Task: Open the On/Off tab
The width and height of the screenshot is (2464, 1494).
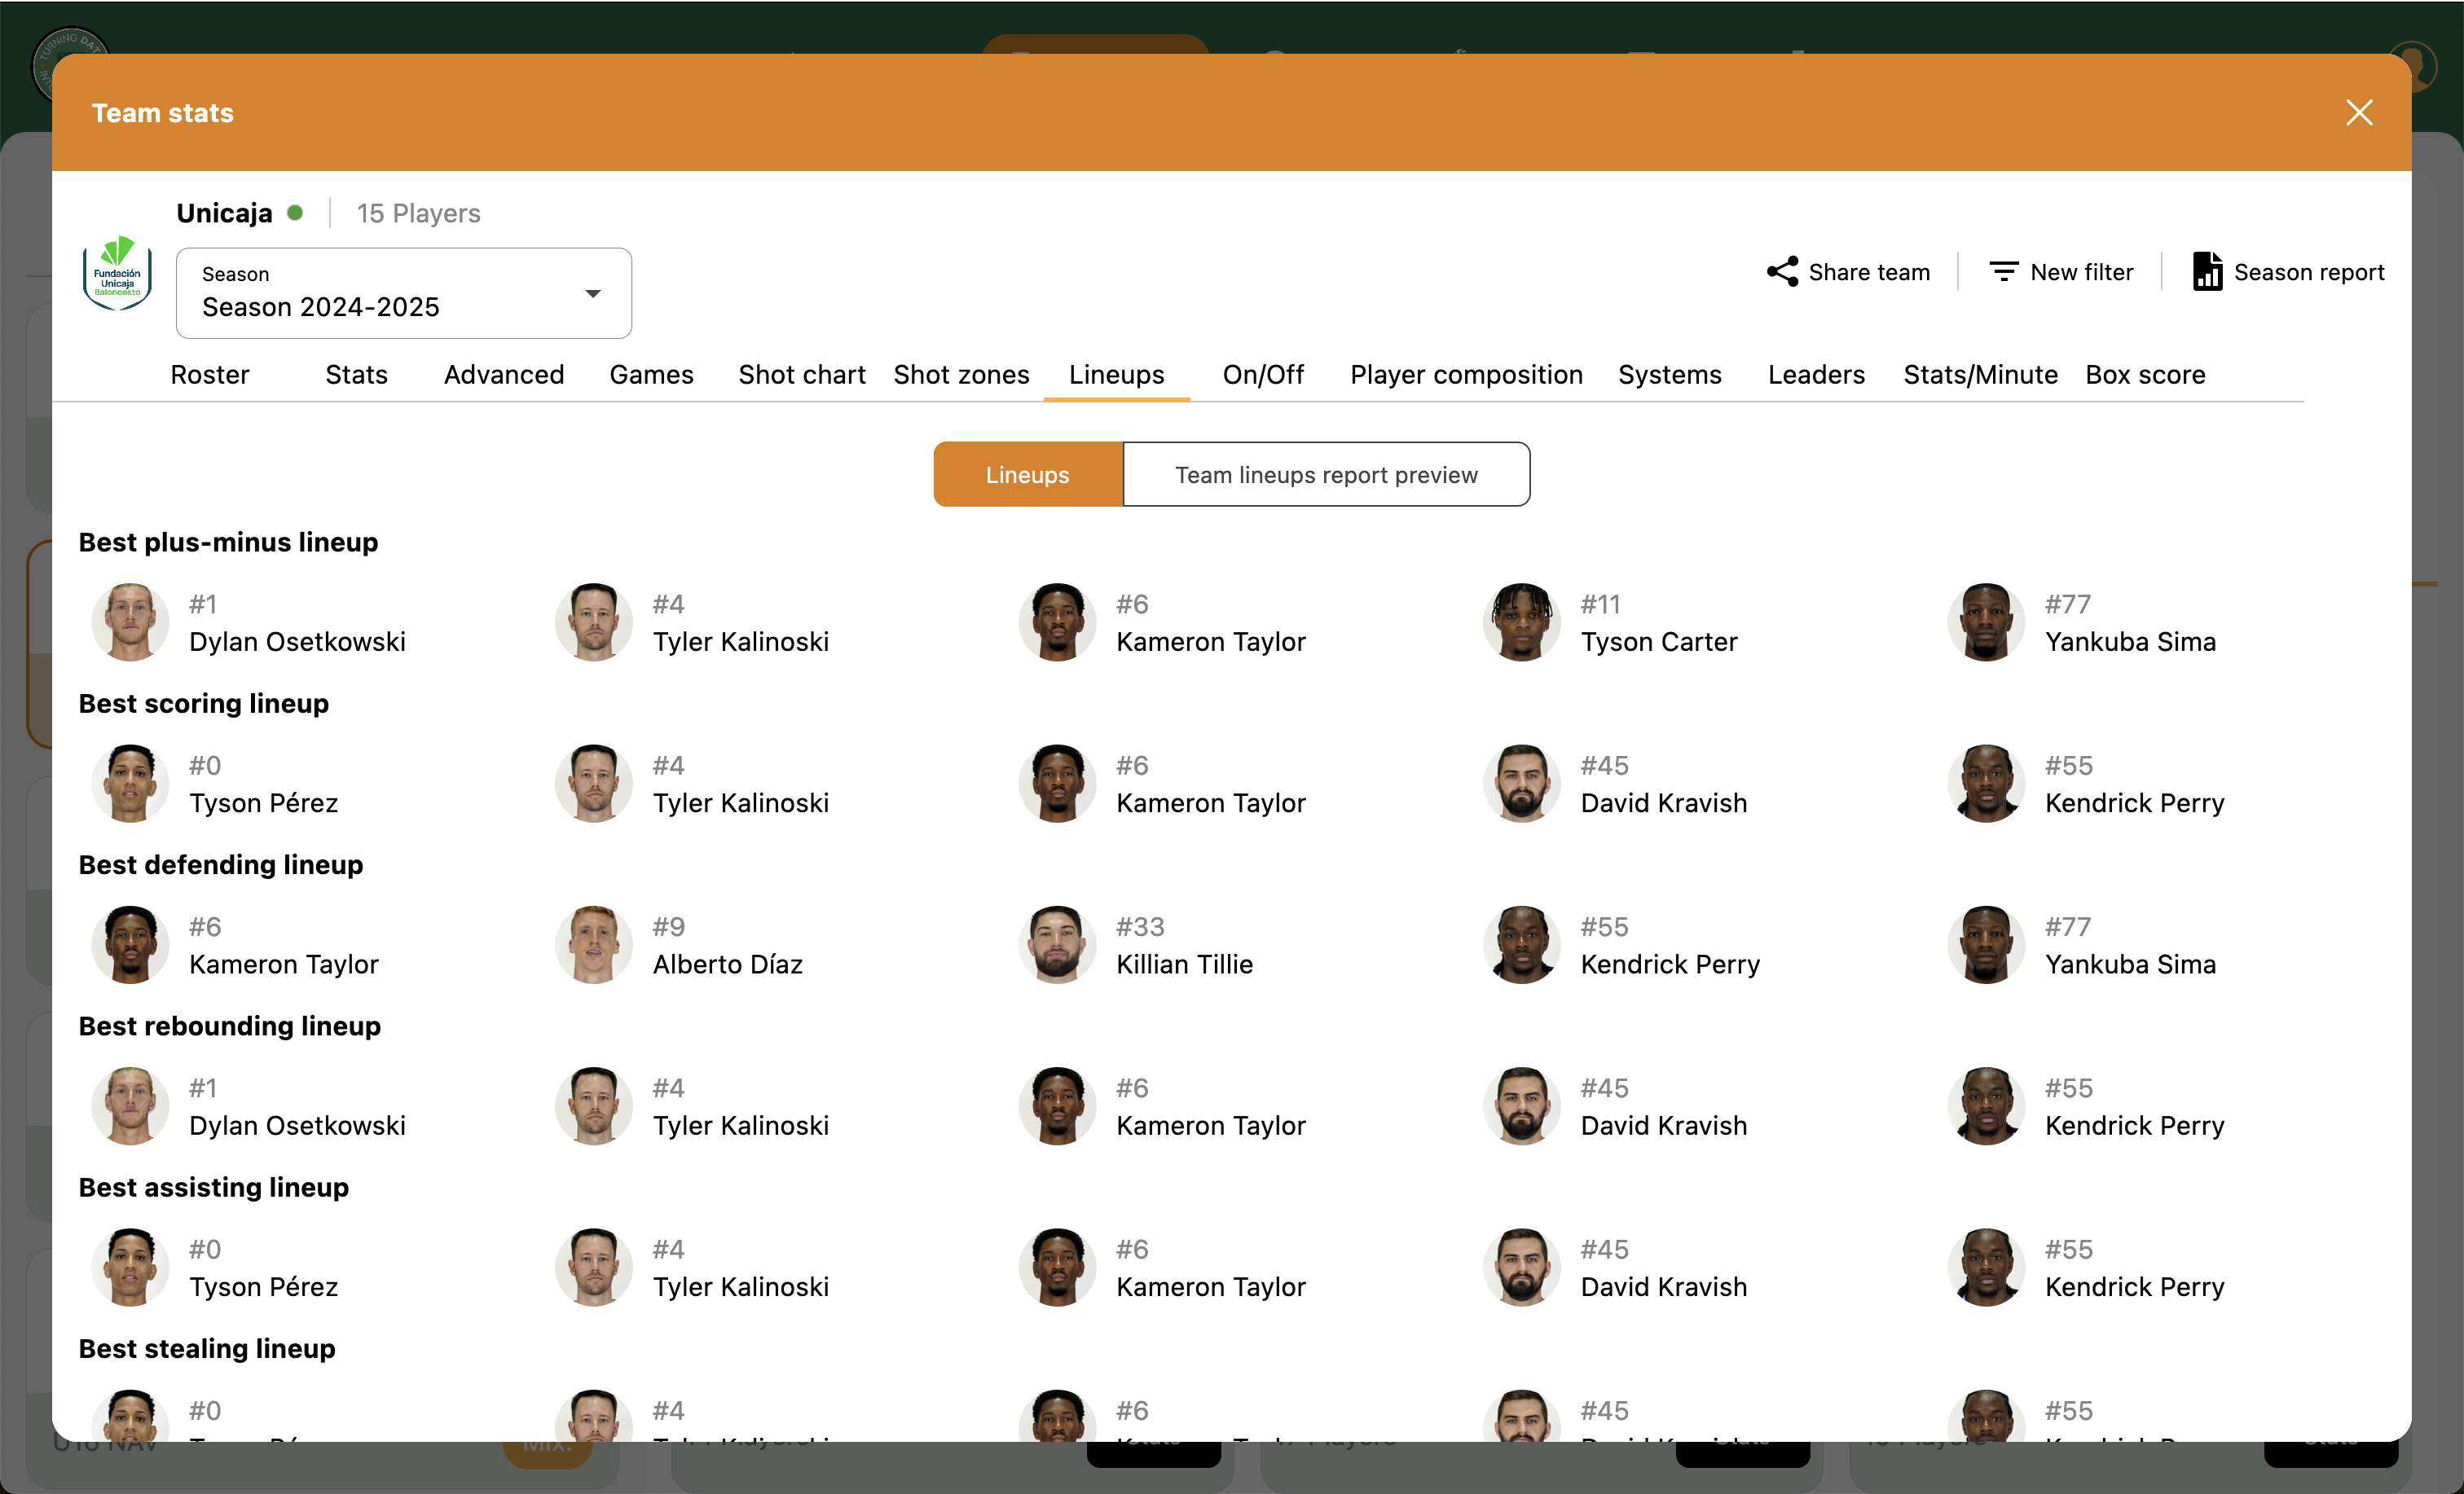Action: 1263,375
